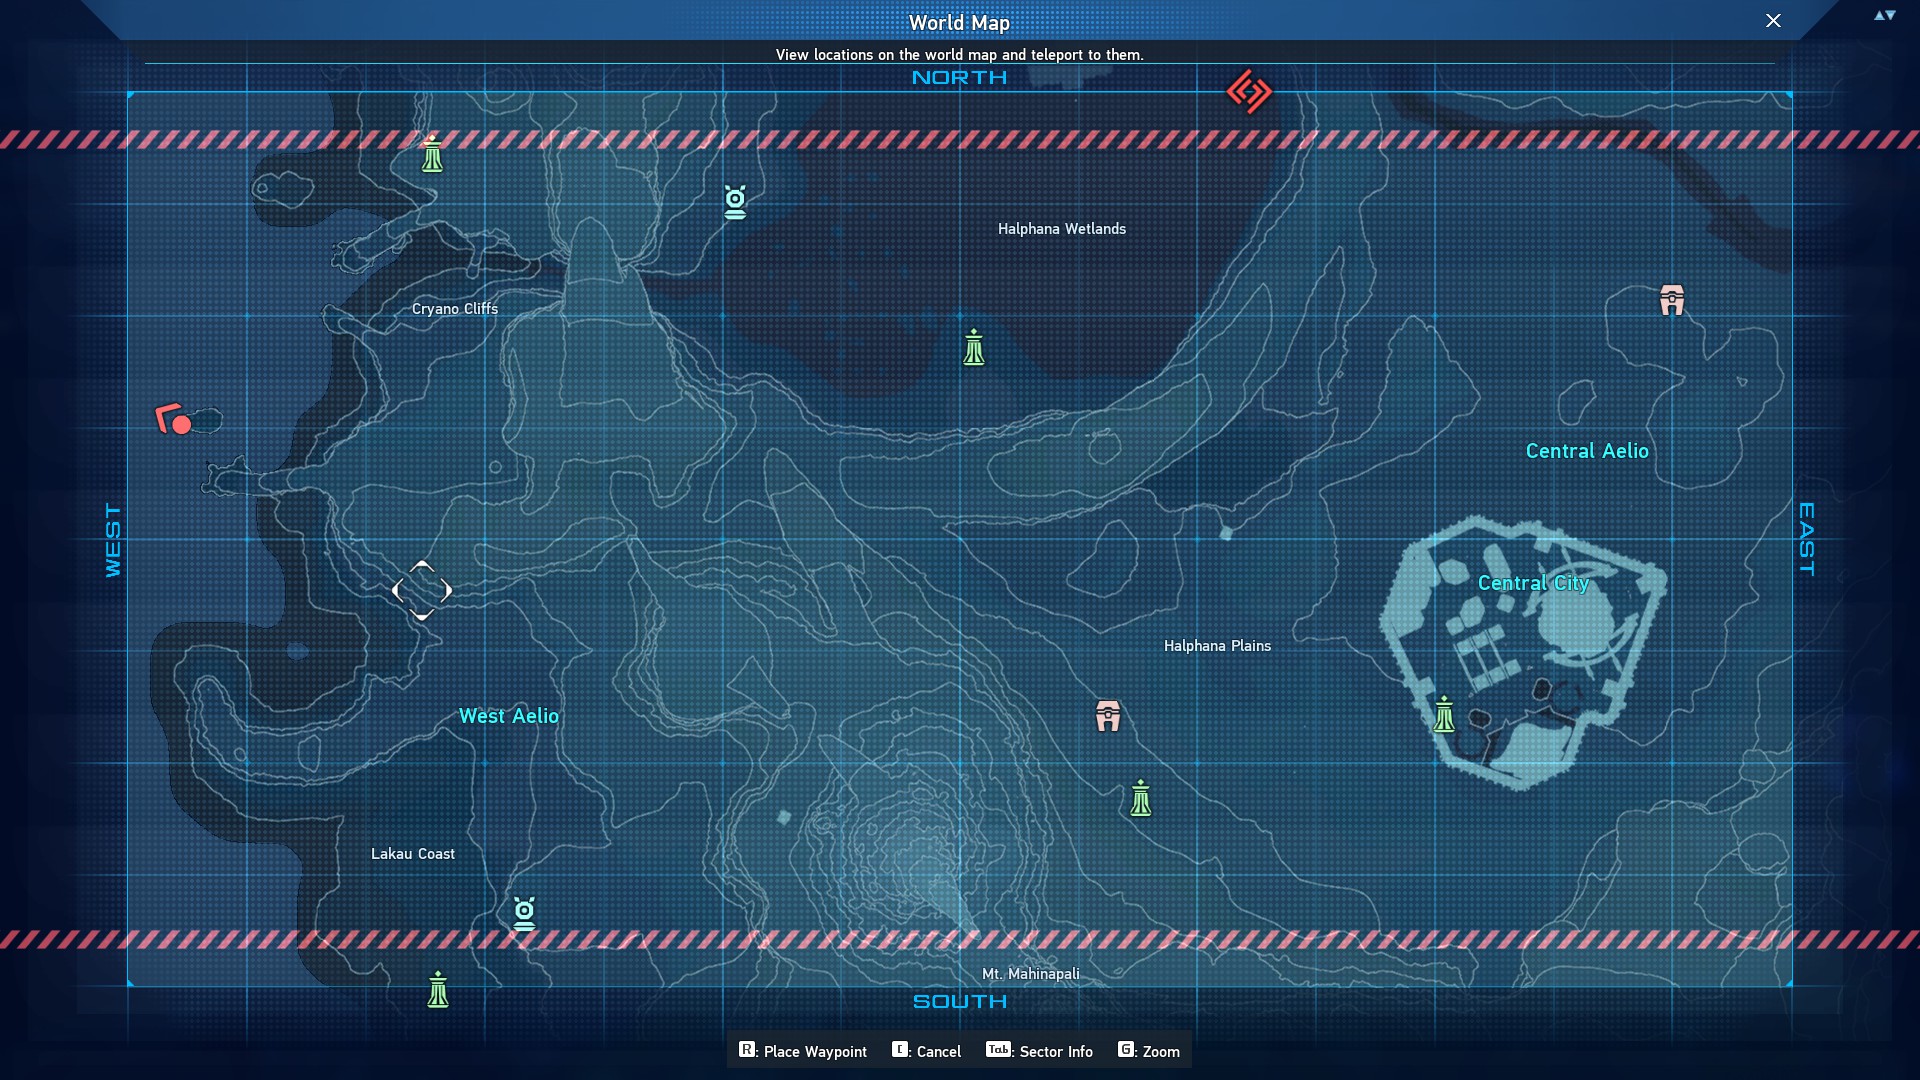Select the Ryuker device south of Halphana Plains
The image size is (1920, 1080).
[1141, 799]
